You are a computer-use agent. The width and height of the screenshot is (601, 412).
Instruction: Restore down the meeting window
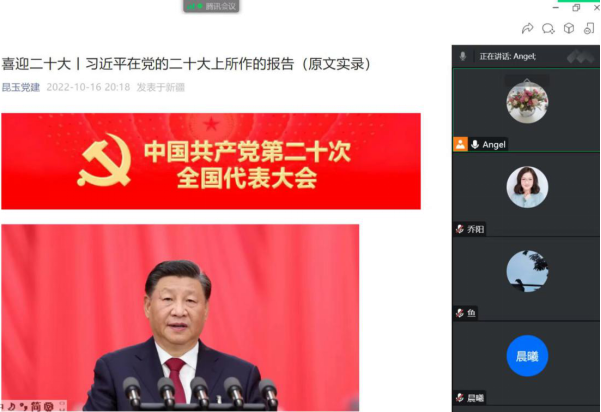[576, 8]
